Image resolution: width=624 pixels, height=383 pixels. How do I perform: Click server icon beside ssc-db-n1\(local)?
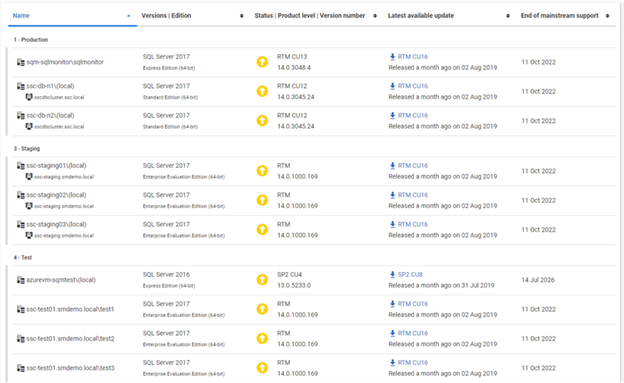click(21, 86)
